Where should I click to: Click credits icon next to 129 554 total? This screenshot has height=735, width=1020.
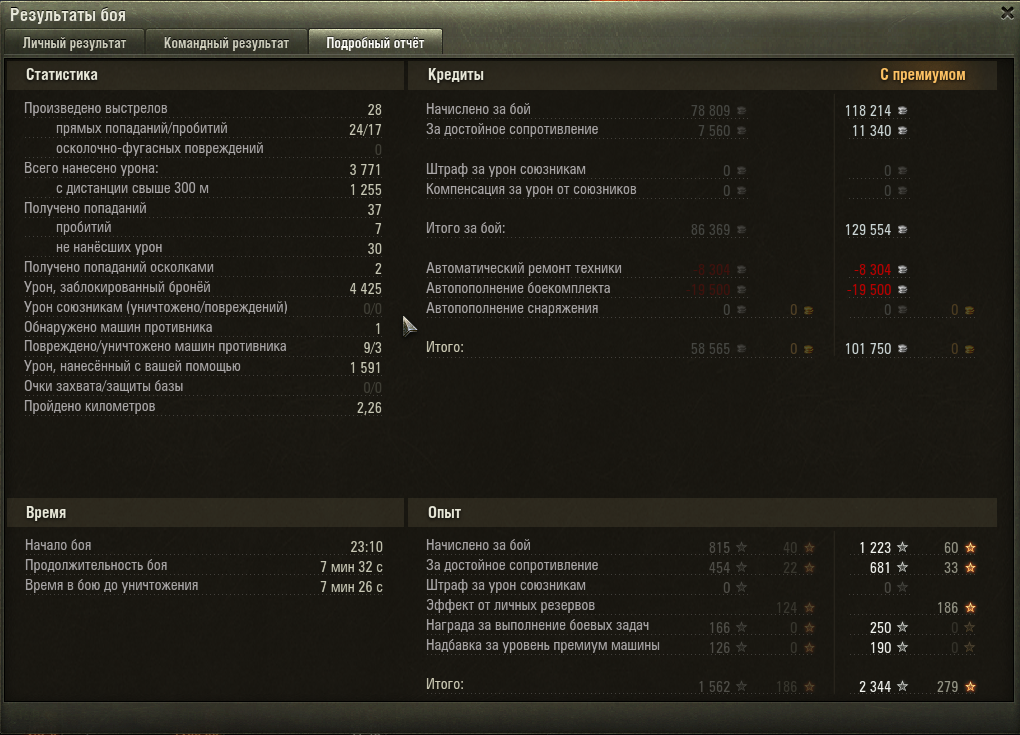click(x=902, y=230)
